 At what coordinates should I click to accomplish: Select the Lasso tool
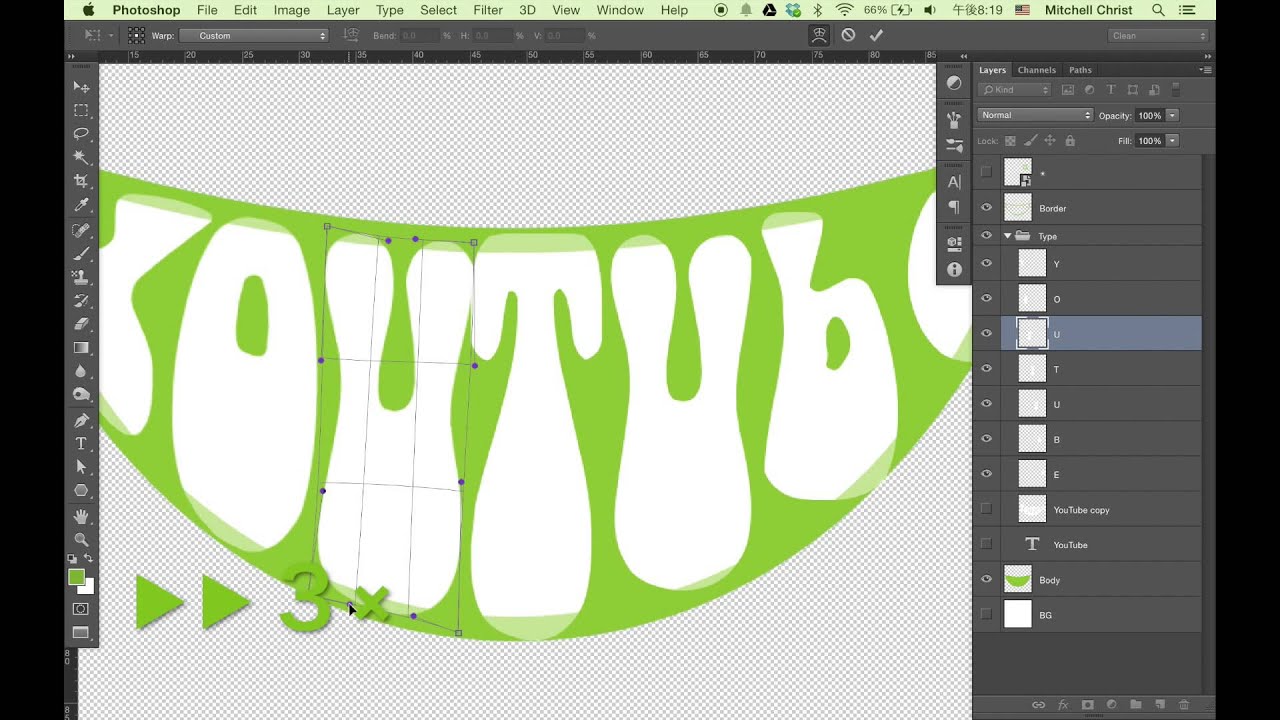pyautogui.click(x=81, y=134)
